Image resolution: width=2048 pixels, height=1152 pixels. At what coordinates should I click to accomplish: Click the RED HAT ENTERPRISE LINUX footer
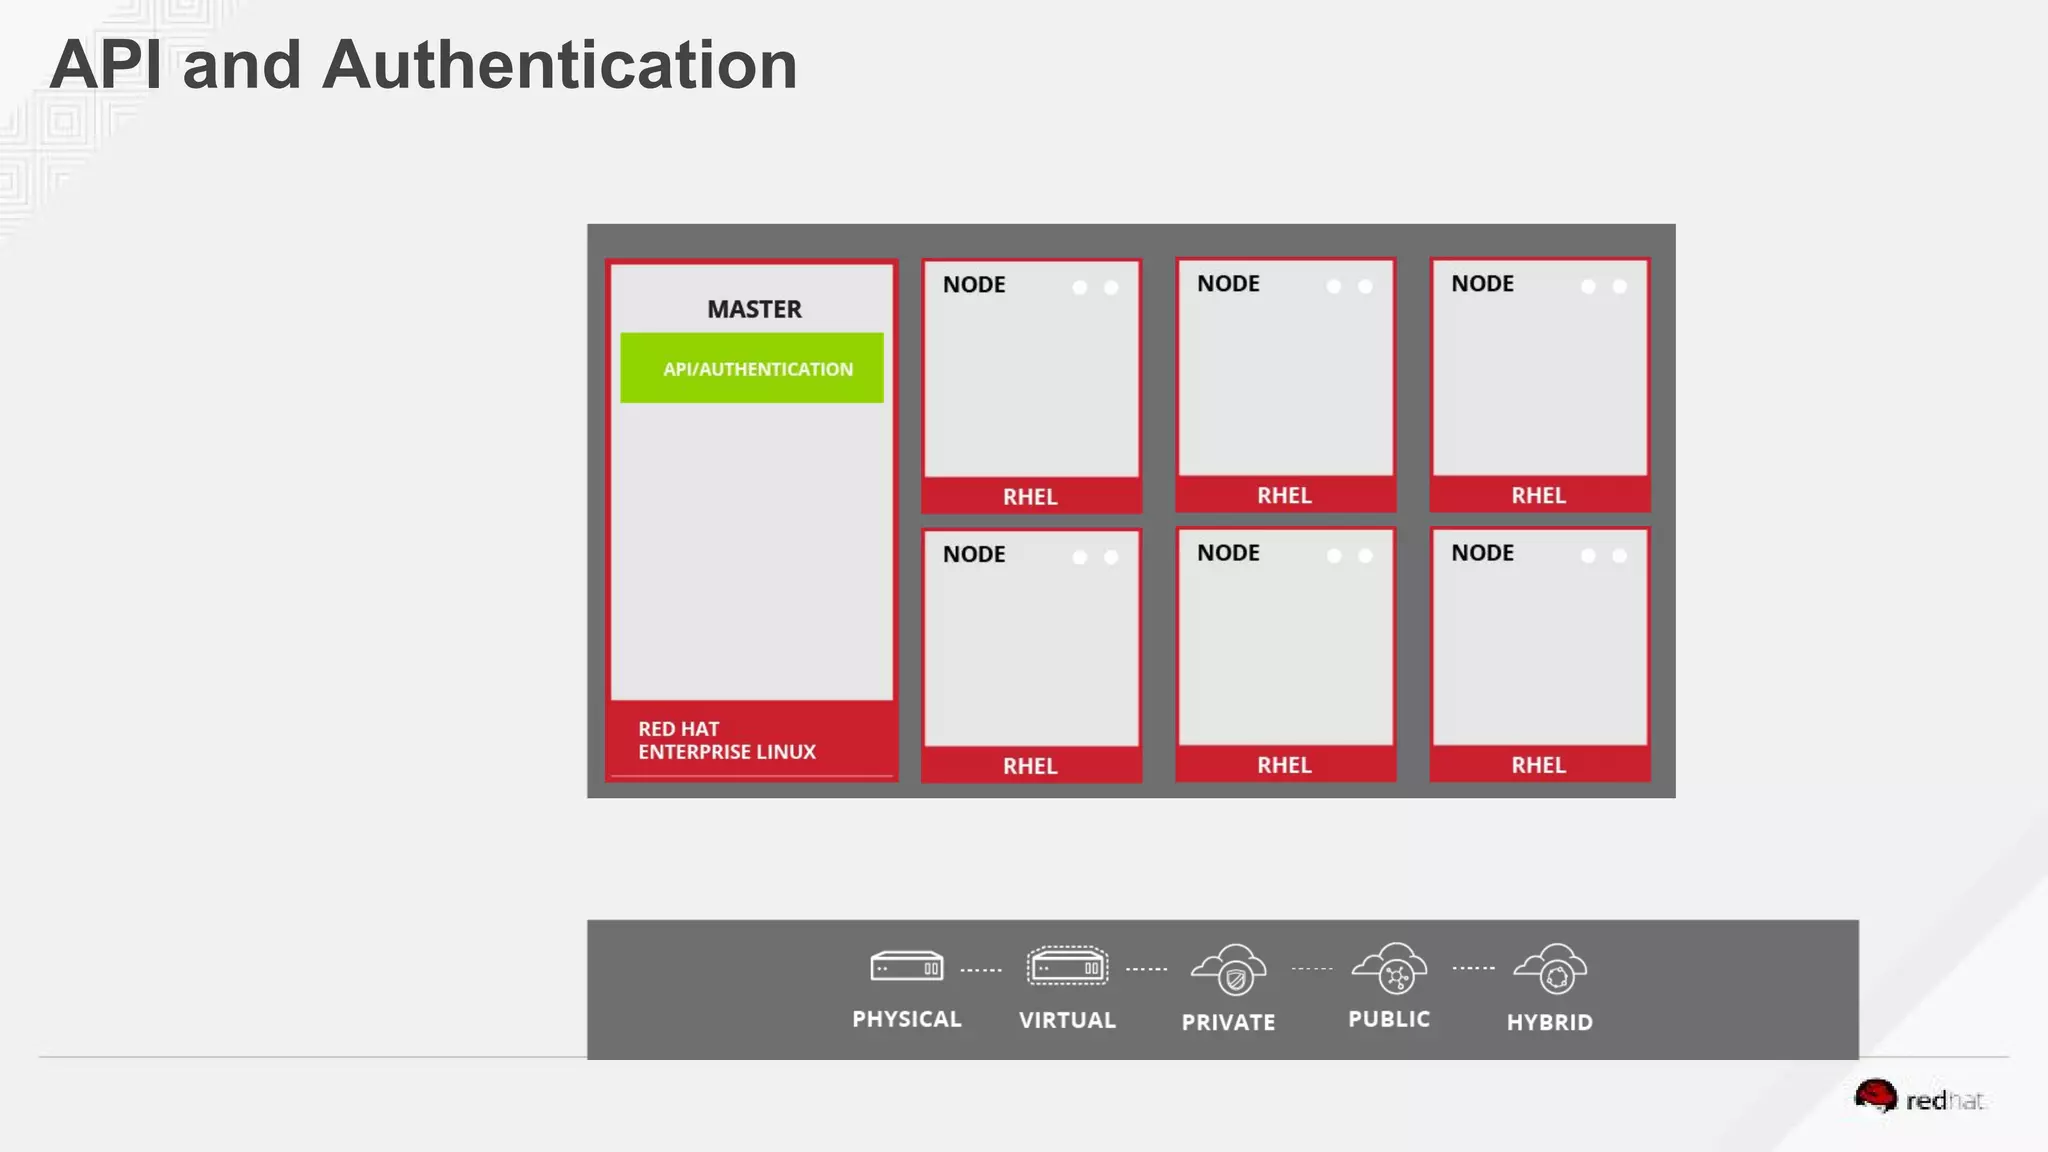tap(752, 740)
